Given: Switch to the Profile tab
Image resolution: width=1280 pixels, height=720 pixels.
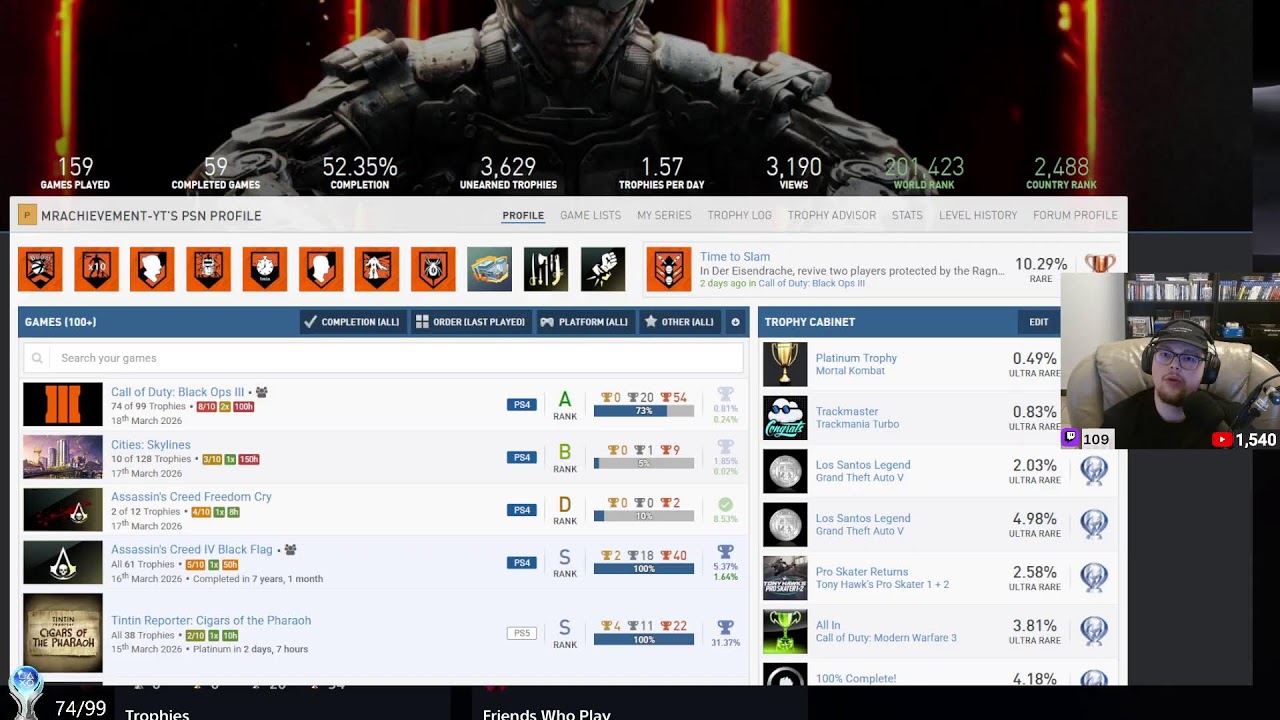Looking at the screenshot, I should 523,215.
